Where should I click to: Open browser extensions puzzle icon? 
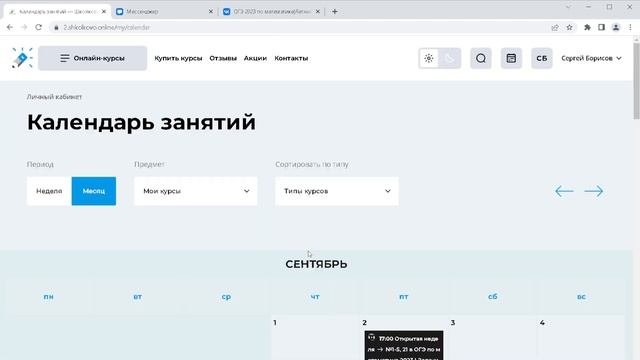point(587,27)
